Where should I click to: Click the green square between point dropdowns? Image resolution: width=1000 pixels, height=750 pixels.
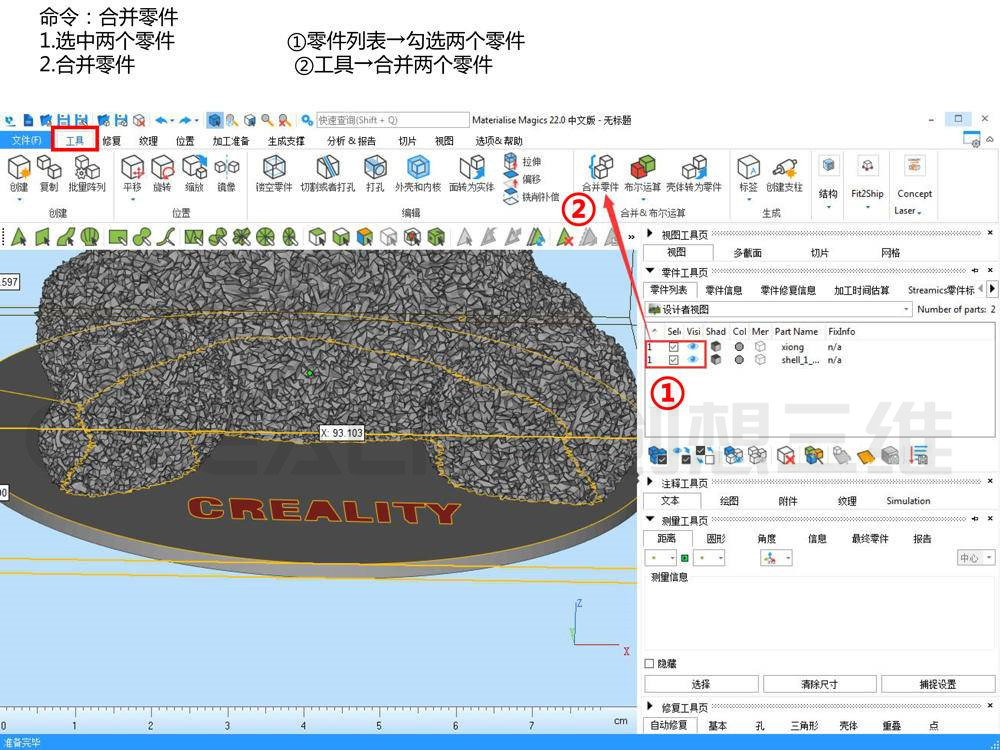[684, 558]
